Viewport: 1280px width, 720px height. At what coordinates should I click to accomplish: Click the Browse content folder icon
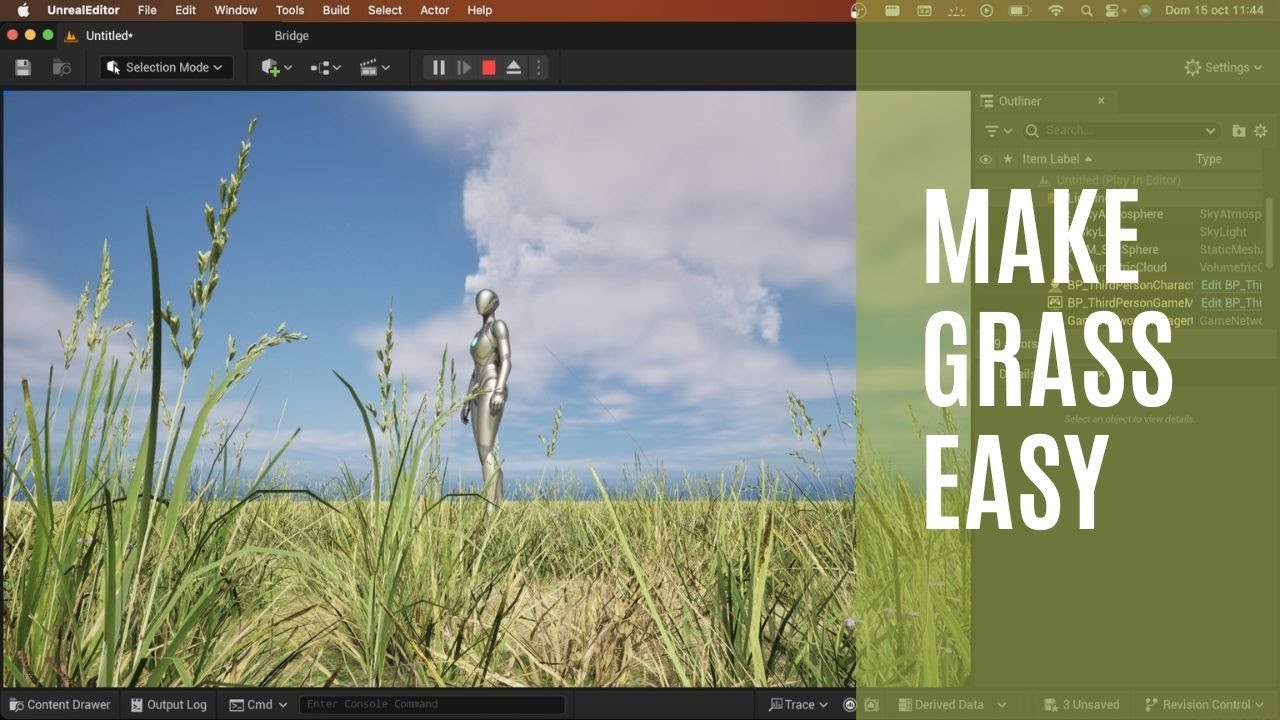[62, 67]
